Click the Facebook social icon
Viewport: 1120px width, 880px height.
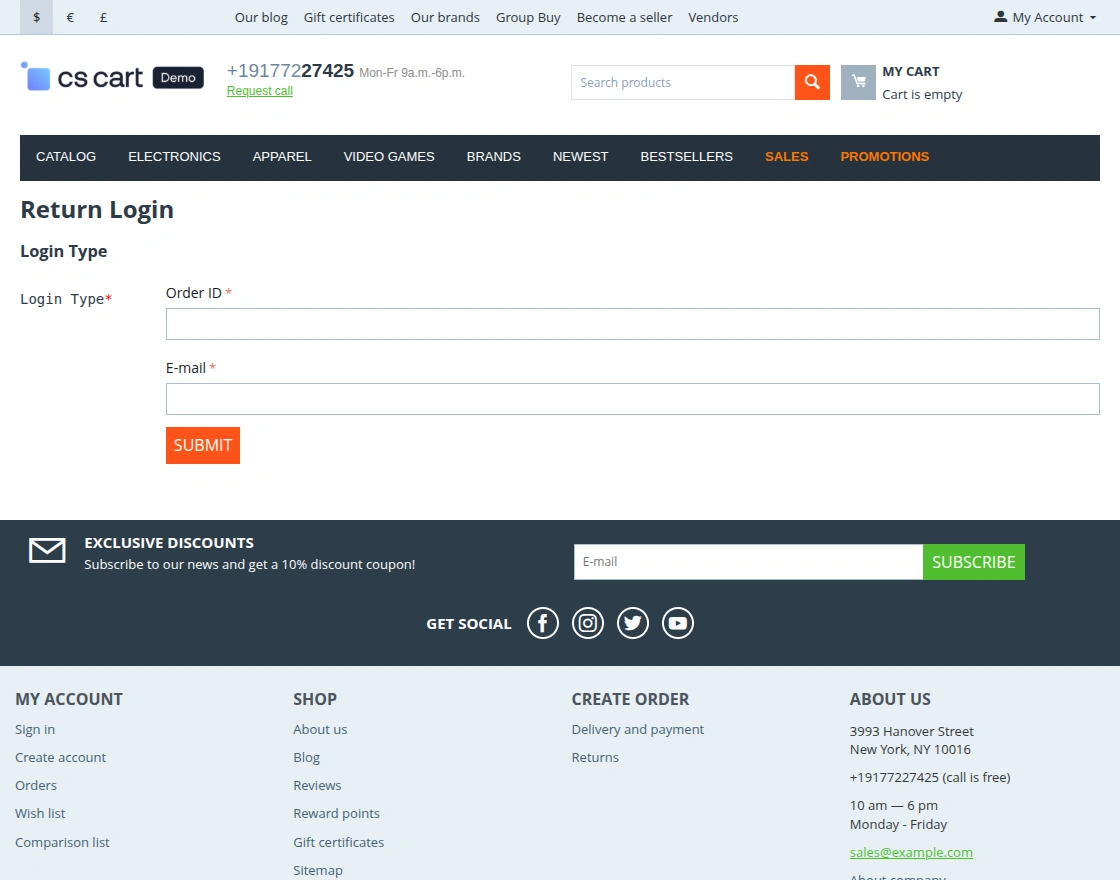coord(543,622)
